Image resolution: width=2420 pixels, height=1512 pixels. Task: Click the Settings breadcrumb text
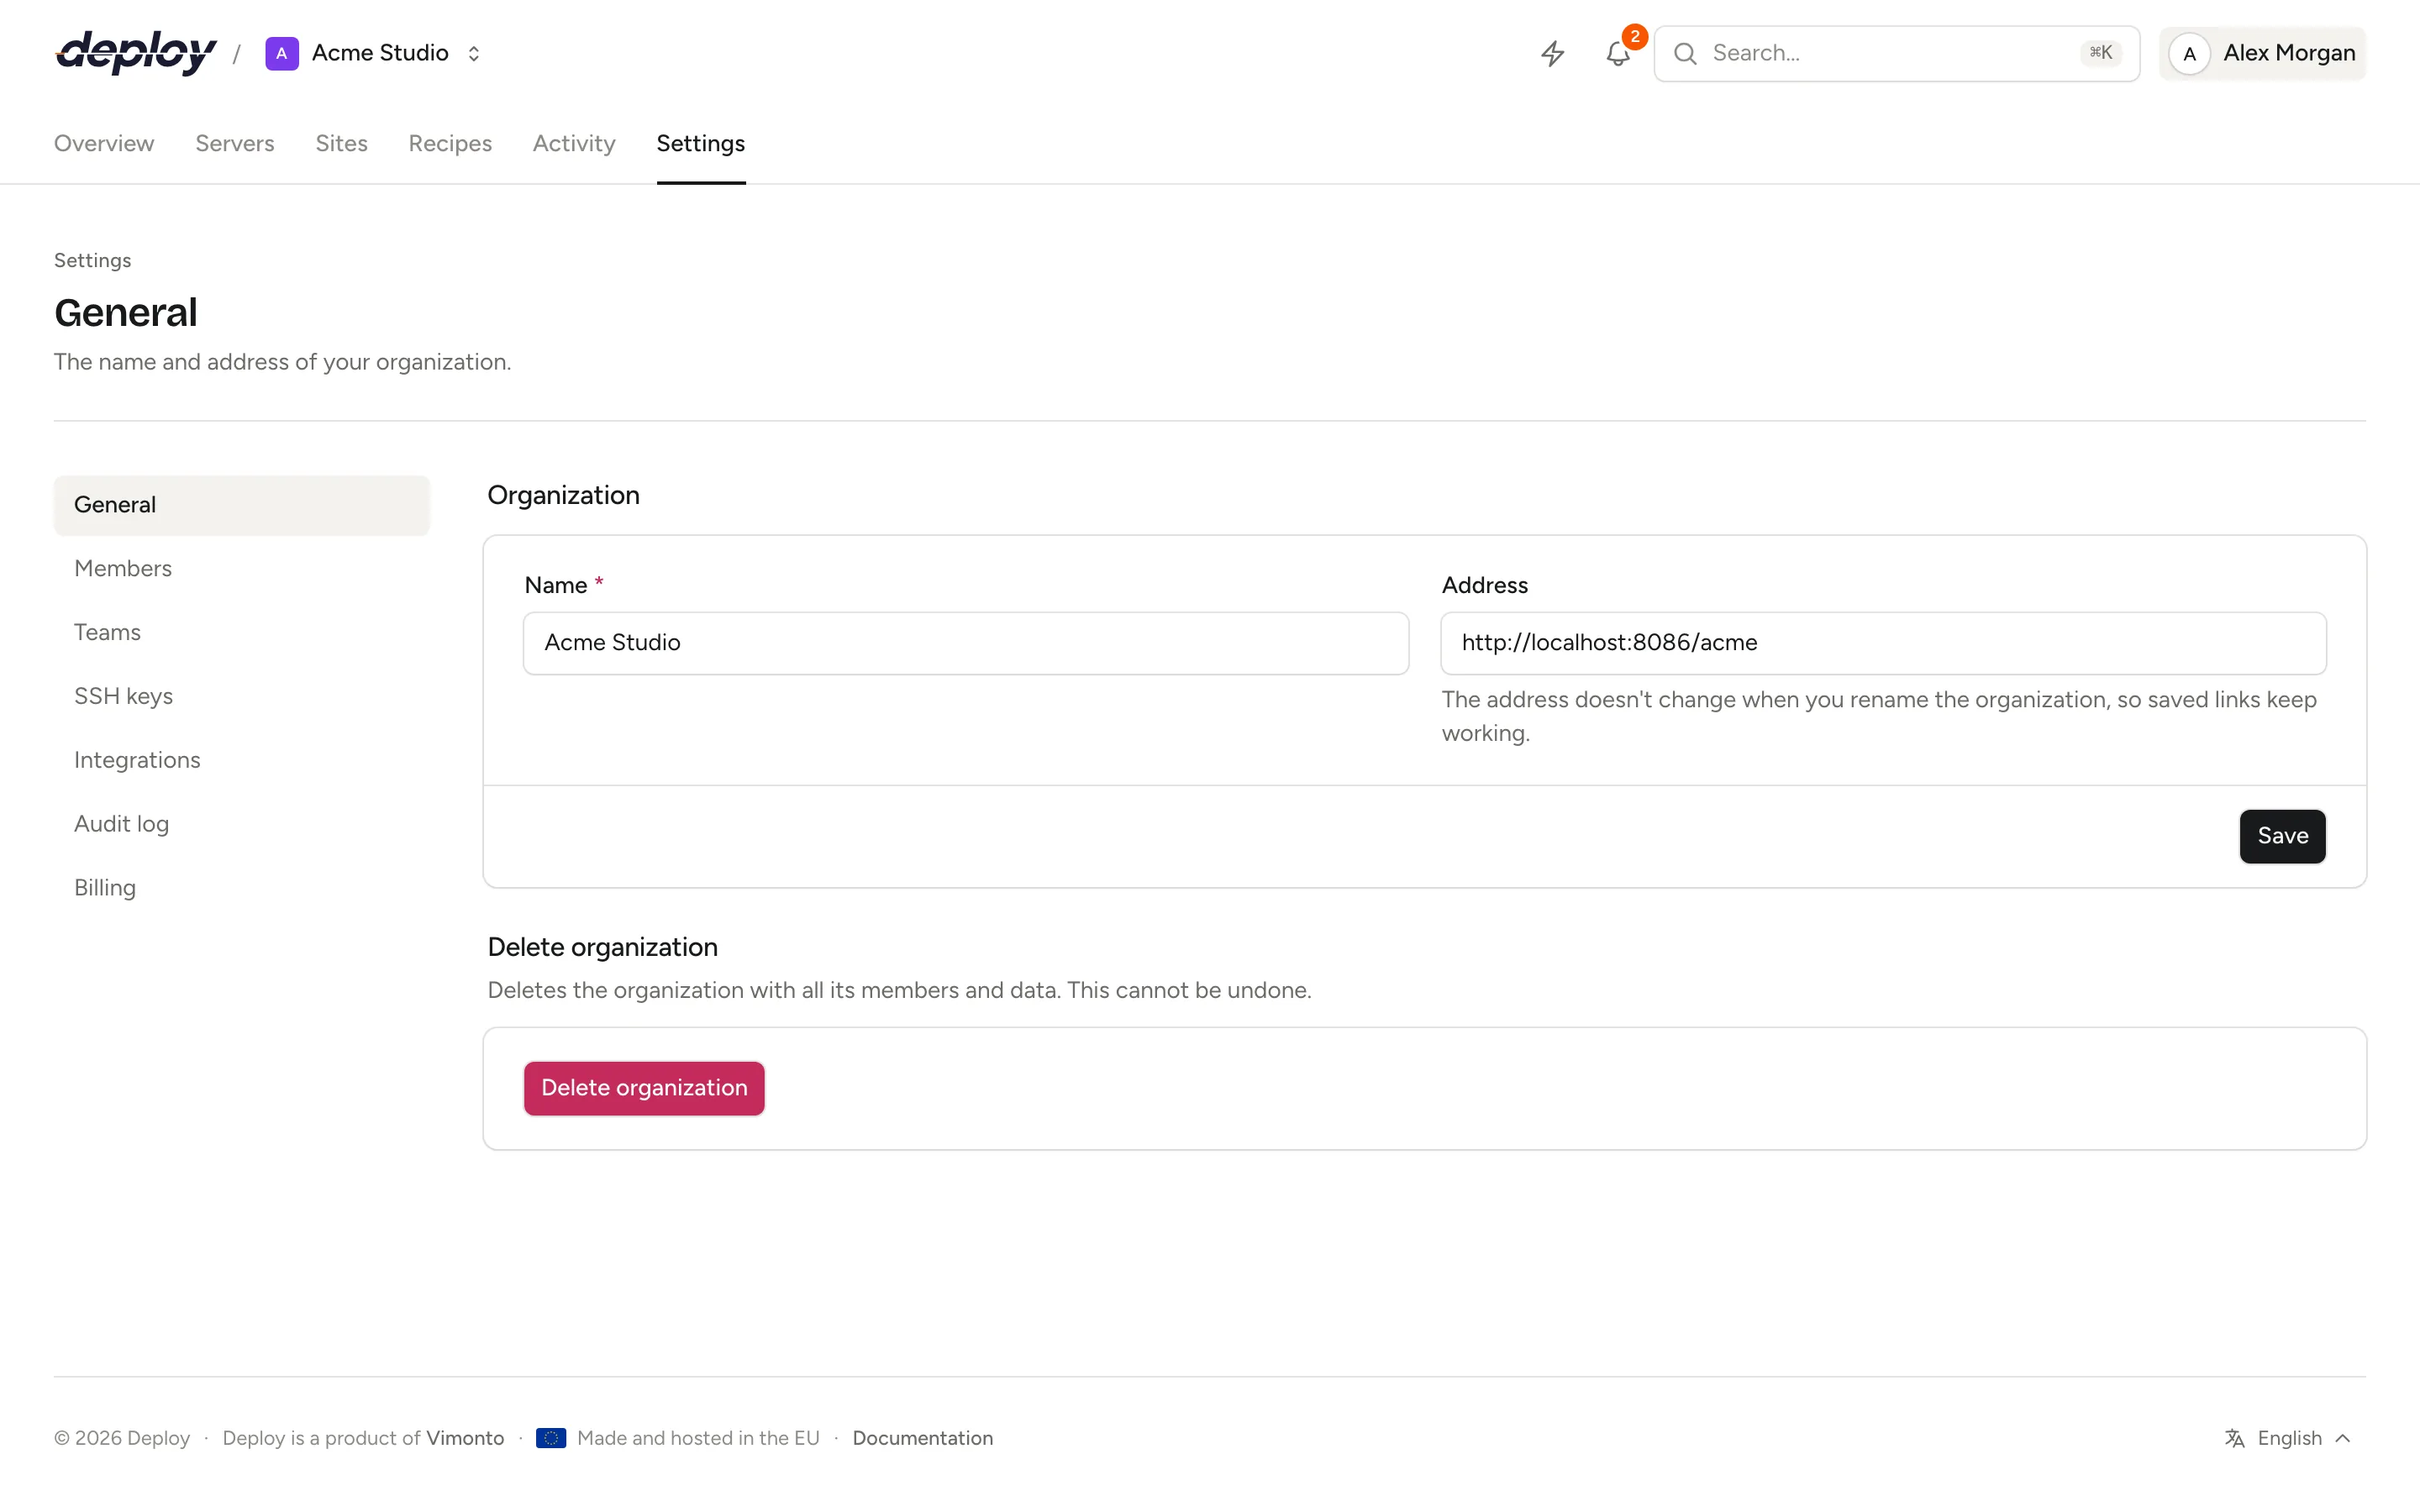[92, 261]
